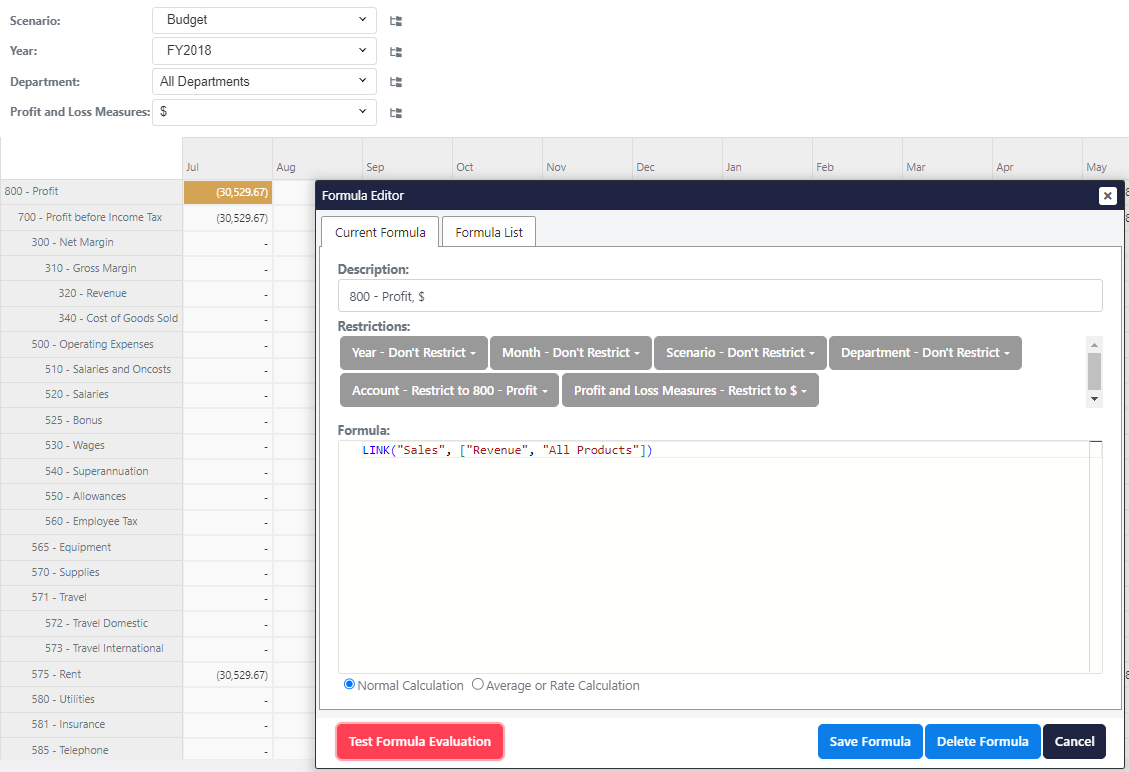Open Account restriction dropdown for 800 - Profit
1129x772 pixels.
pyautogui.click(x=450, y=391)
